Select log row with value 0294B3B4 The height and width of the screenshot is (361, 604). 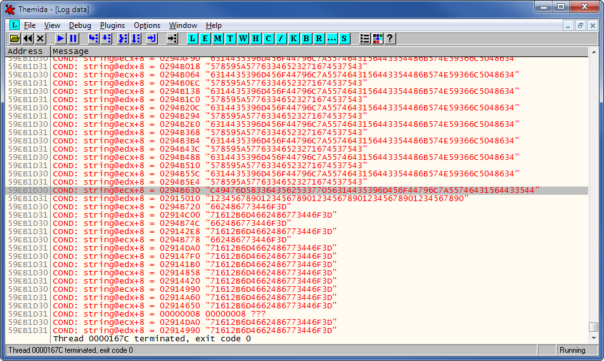[297, 141]
